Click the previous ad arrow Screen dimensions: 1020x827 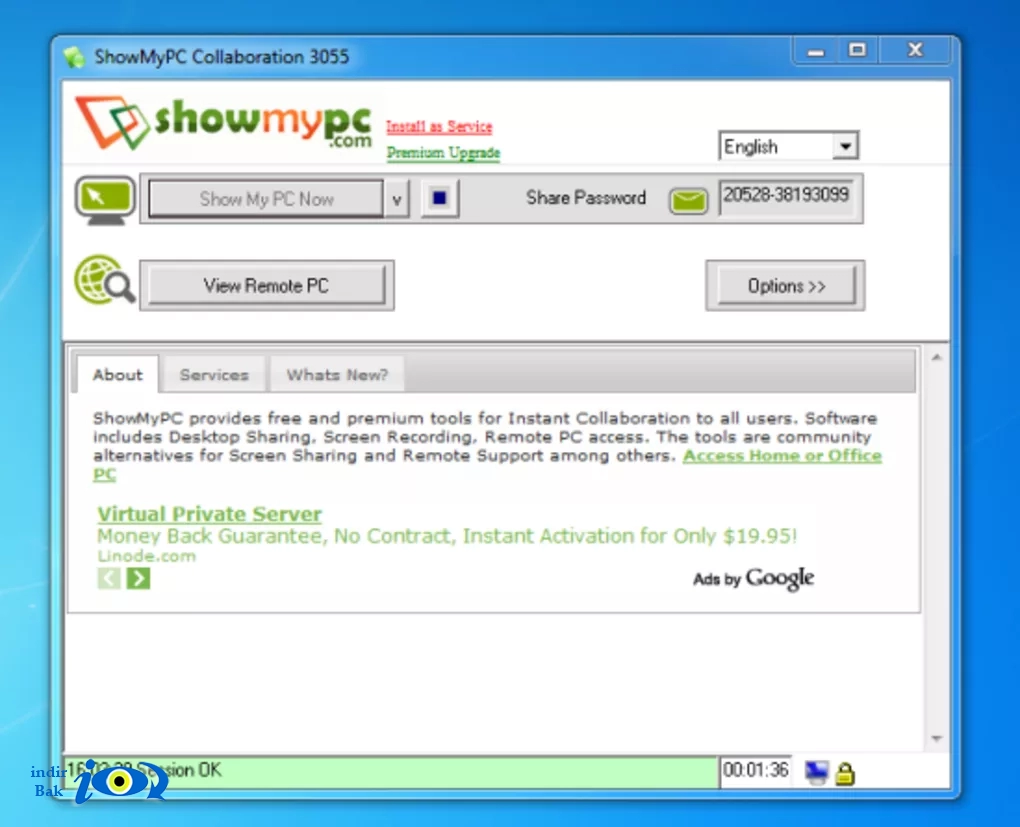point(109,578)
